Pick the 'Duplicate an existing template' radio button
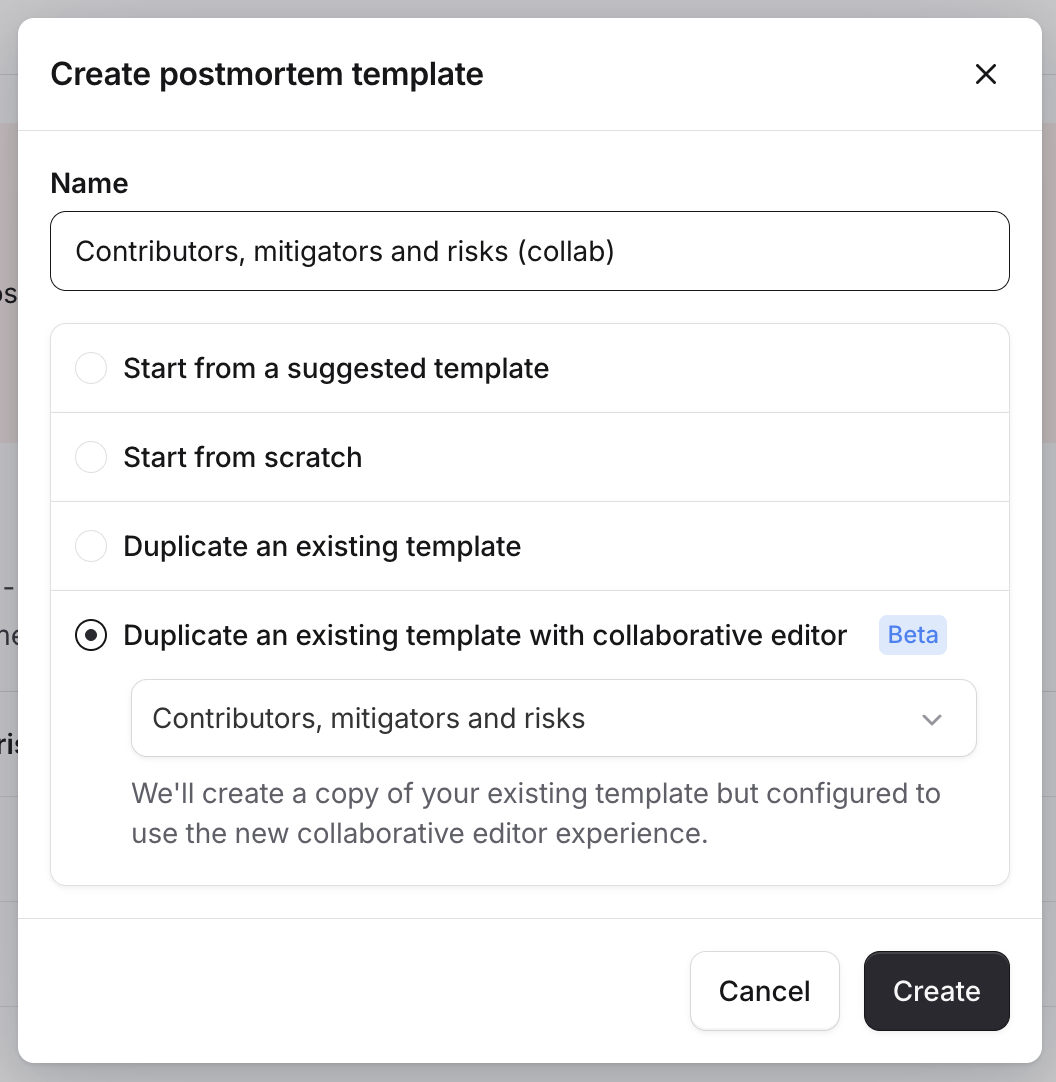The width and height of the screenshot is (1056, 1082). [91, 546]
